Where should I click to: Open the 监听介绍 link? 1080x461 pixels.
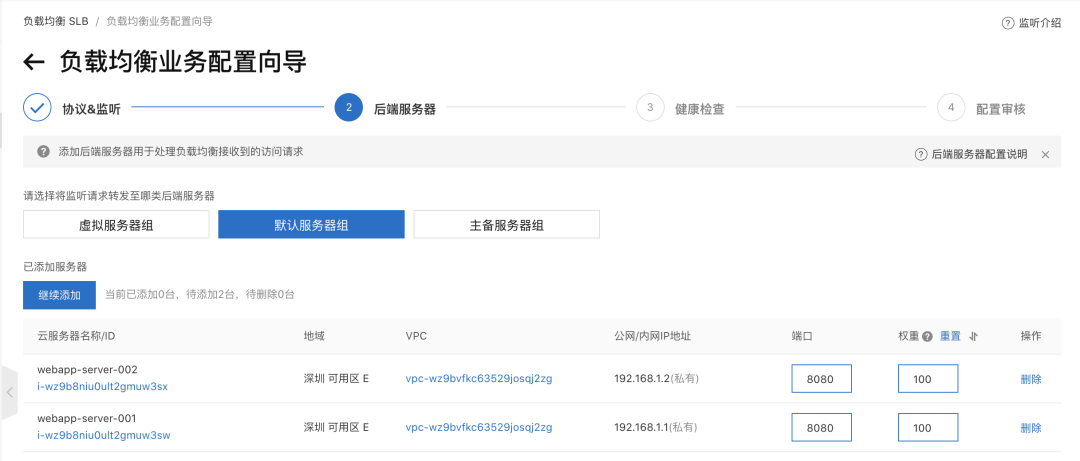[1040, 23]
